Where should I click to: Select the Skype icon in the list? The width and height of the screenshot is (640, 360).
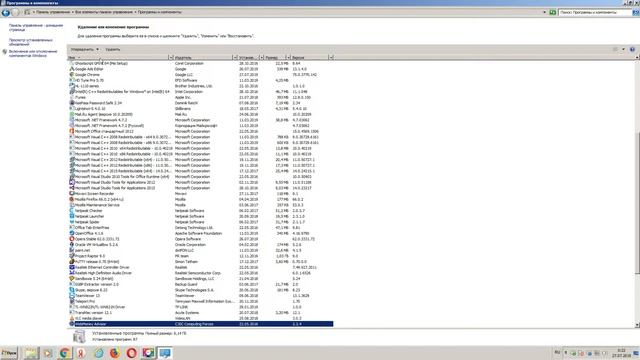pos(72,290)
